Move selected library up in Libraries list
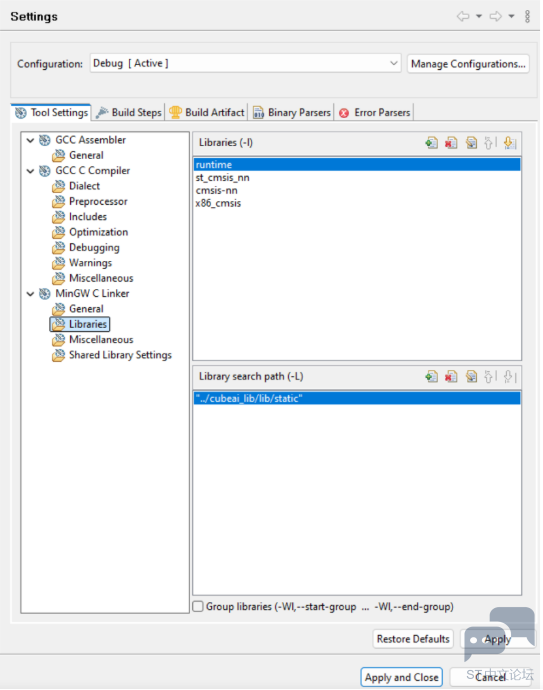The image size is (543, 690). pos(490,143)
